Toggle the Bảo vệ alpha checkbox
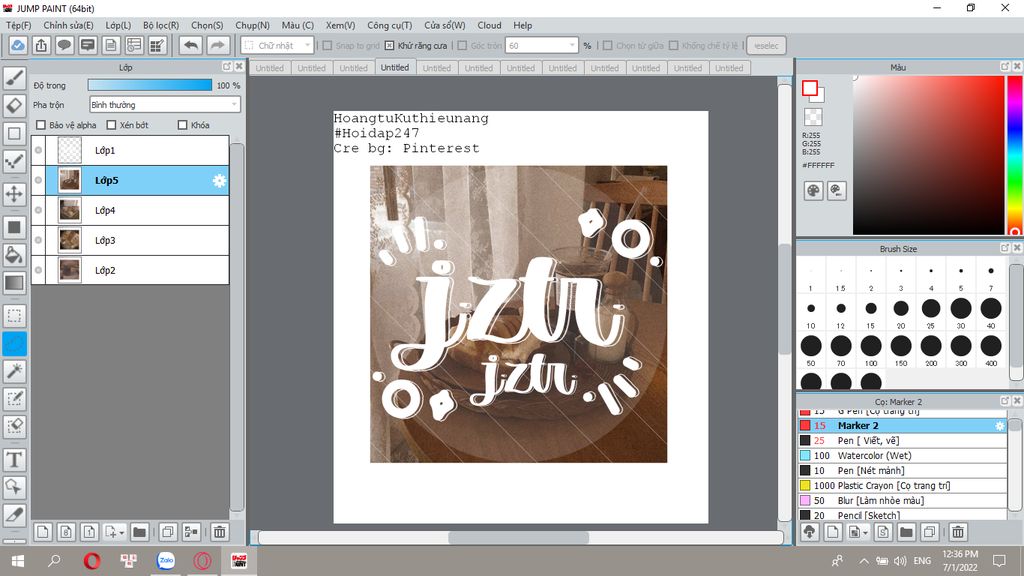The image size is (1024, 576). click(41, 125)
